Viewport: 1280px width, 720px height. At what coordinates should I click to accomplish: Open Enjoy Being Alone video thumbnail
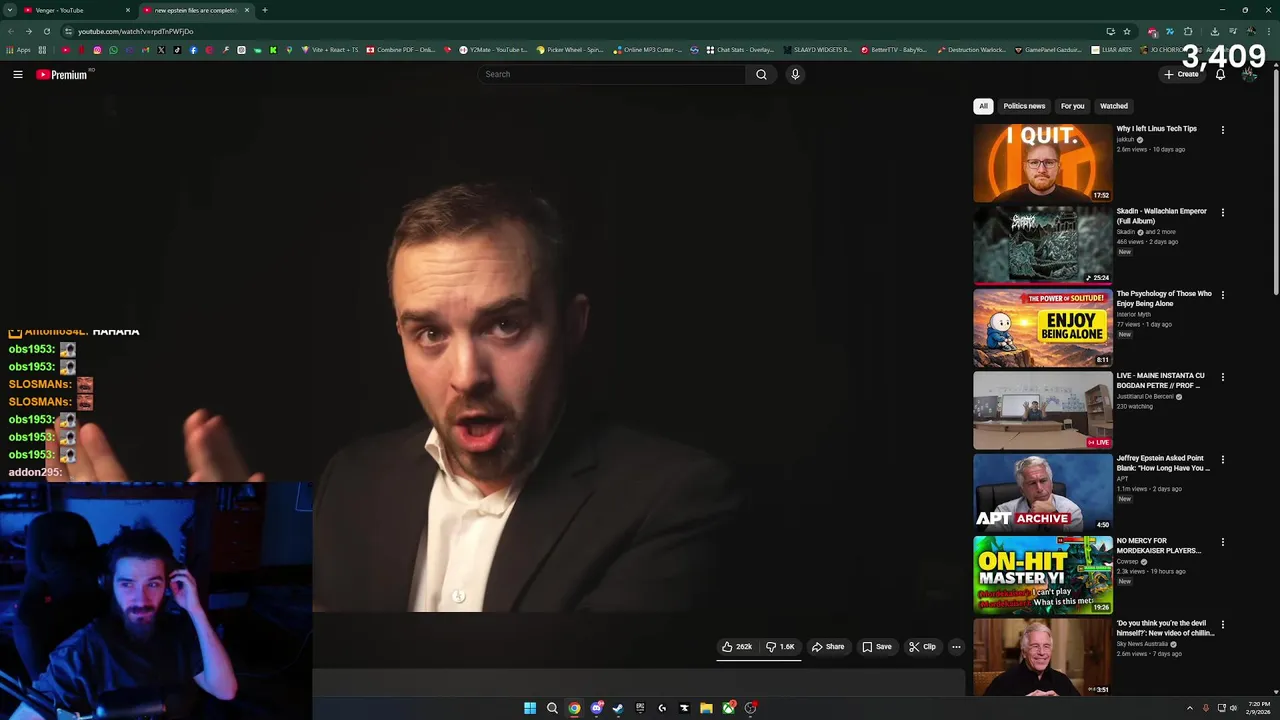click(x=1043, y=328)
